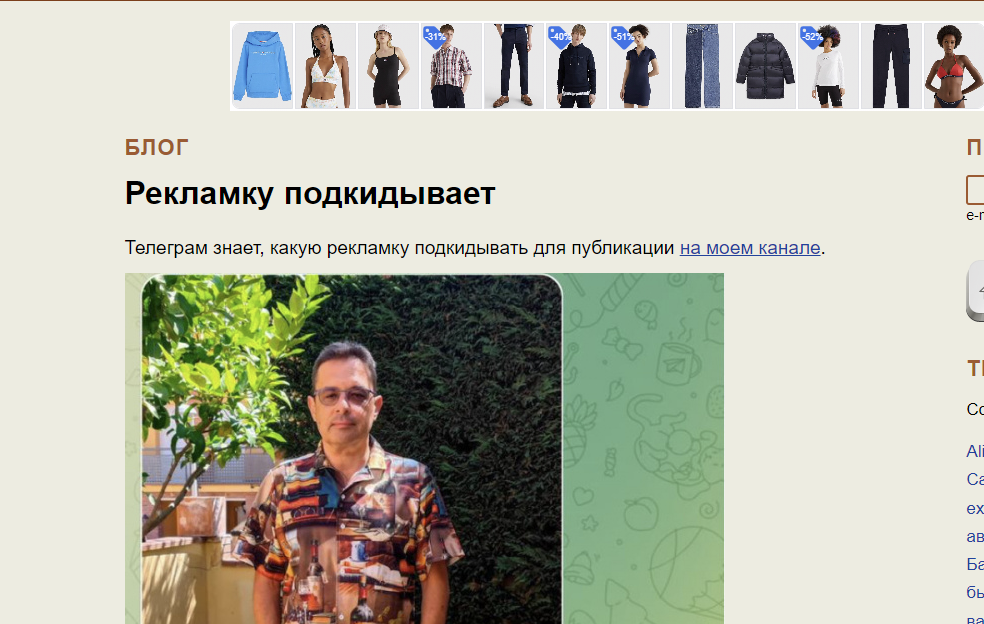The height and width of the screenshot is (624, 984).
Task: Open the navy chinos ad thumbnail
Action: [513, 66]
